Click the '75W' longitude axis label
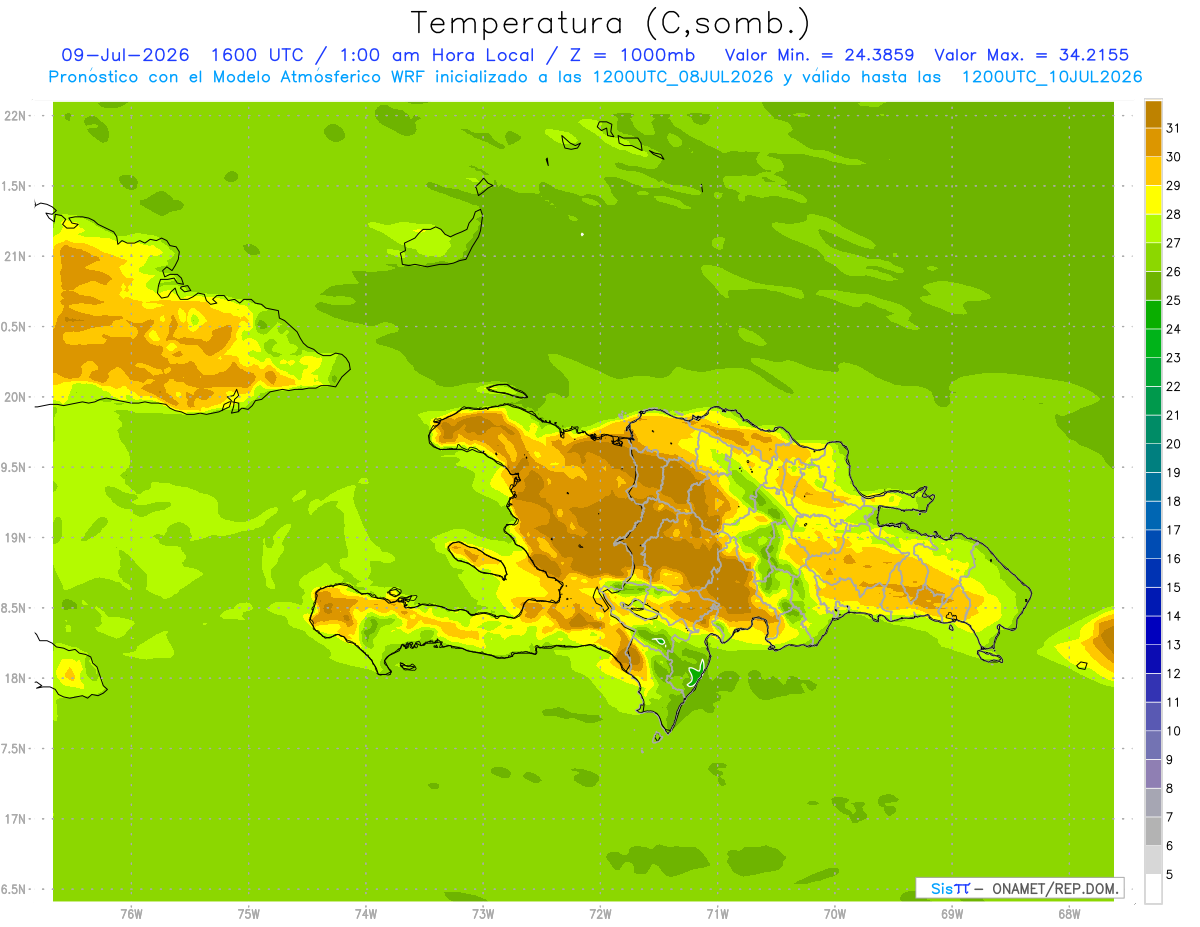 (x=249, y=914)
